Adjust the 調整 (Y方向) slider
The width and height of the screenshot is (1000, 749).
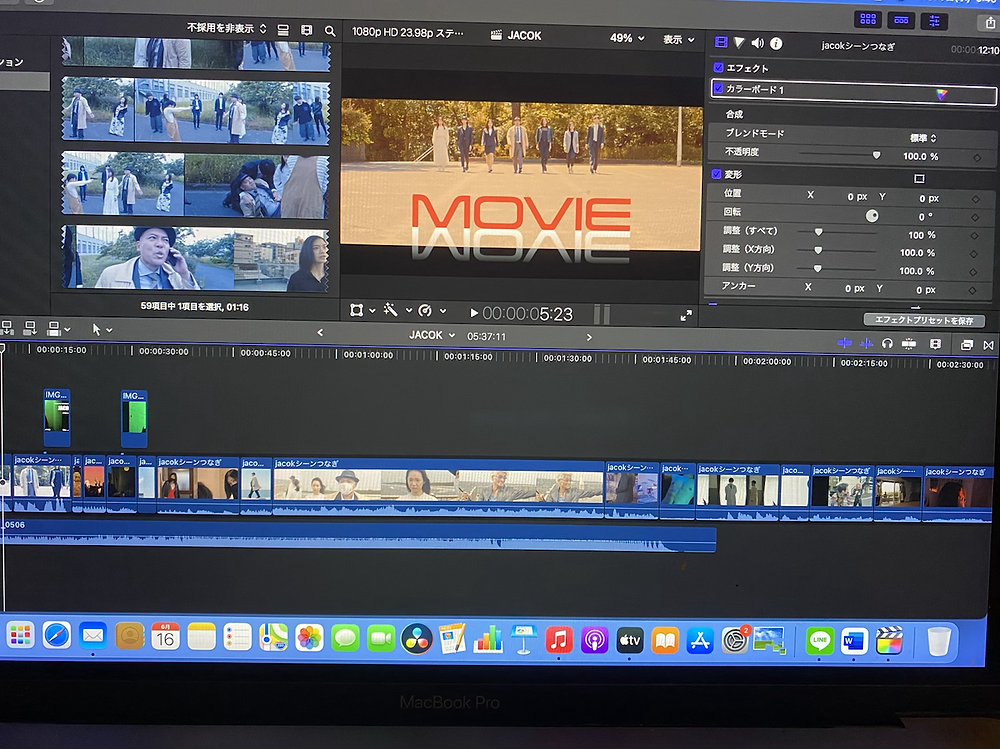[x=817, y=269]
